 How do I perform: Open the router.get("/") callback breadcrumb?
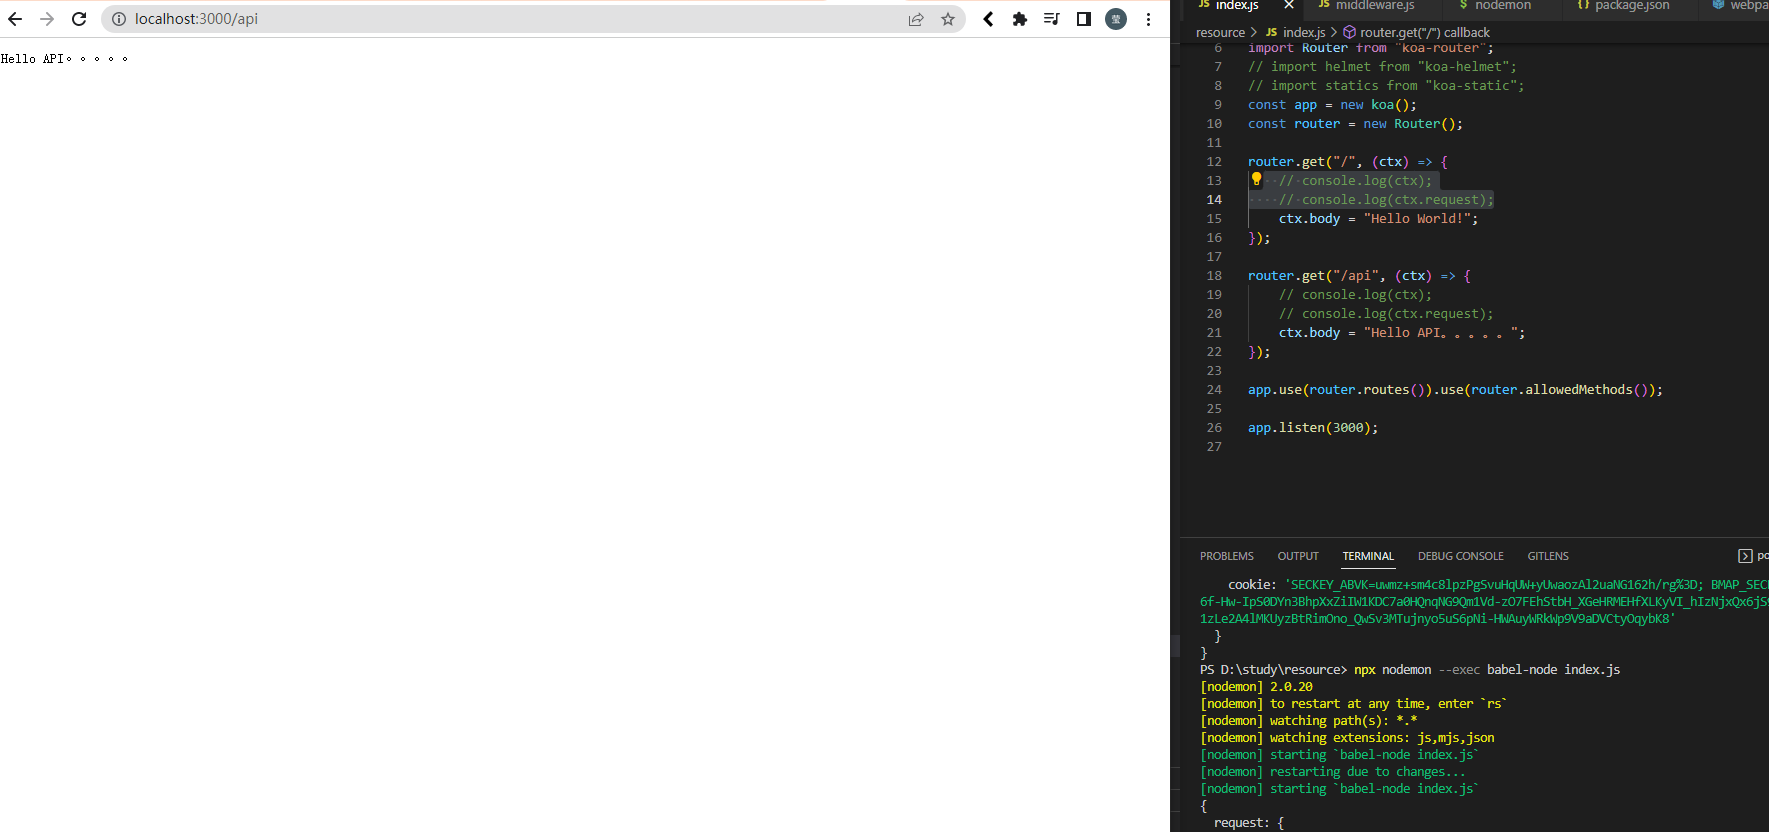(1416, 33)
